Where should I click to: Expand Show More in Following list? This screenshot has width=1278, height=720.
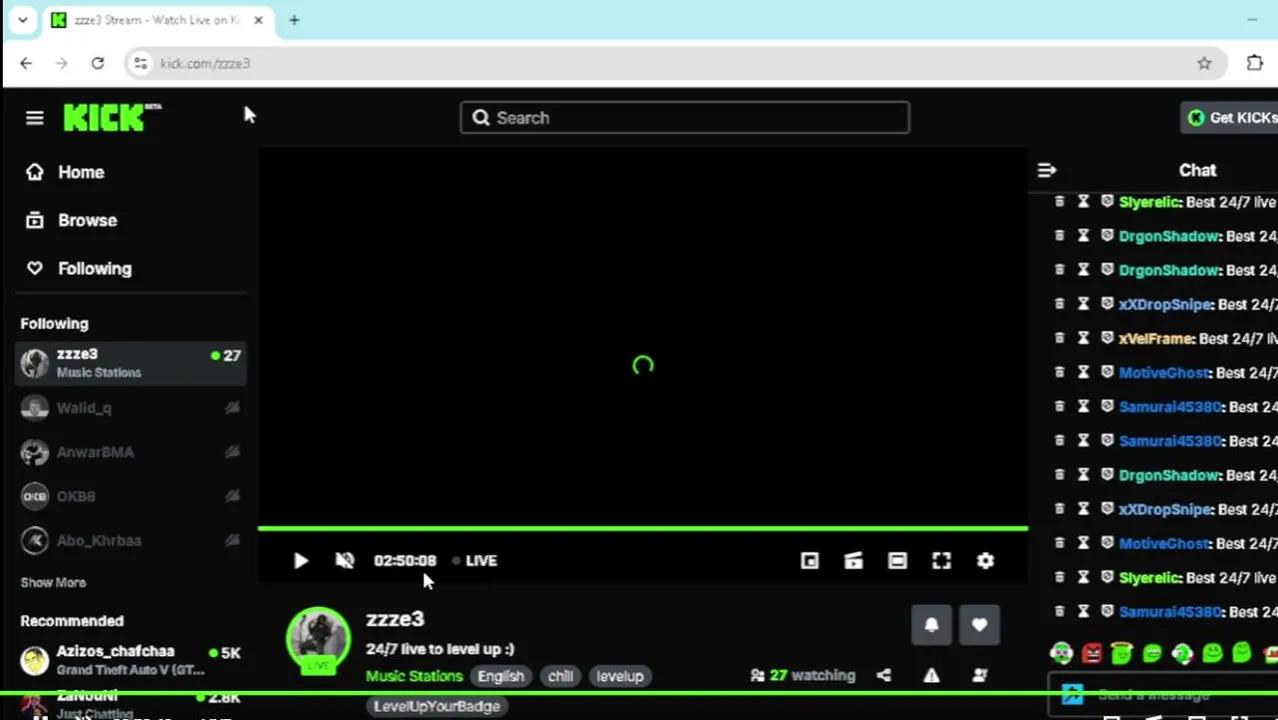53,582
